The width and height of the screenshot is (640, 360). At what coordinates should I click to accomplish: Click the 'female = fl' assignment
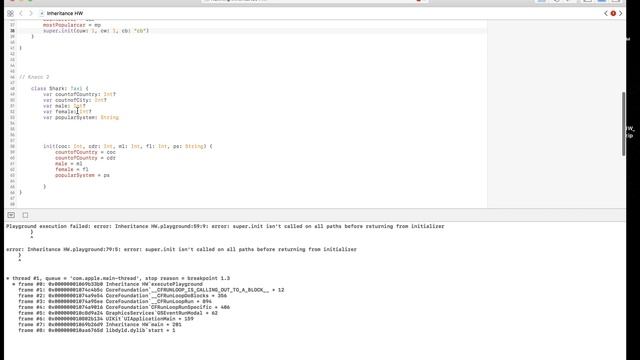click(x=71, y=169)
